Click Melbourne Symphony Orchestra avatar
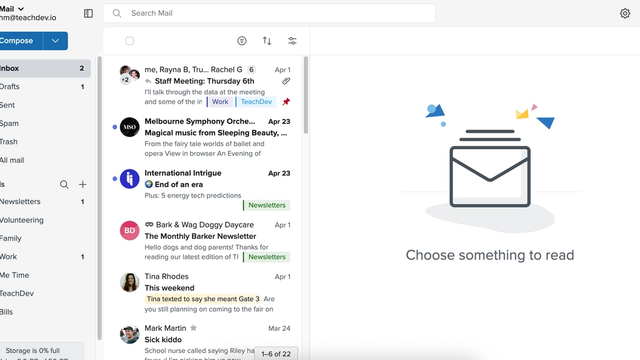Screen dimensions: 640x360 tap(129, 127)
